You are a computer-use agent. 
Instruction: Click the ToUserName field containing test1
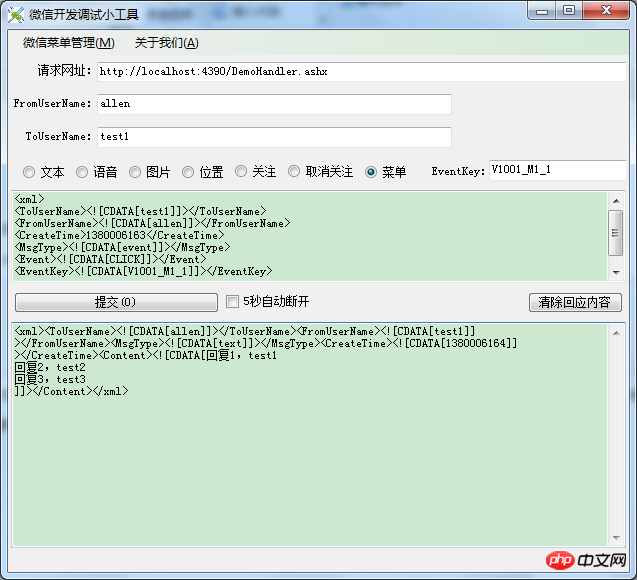point(274,137)
